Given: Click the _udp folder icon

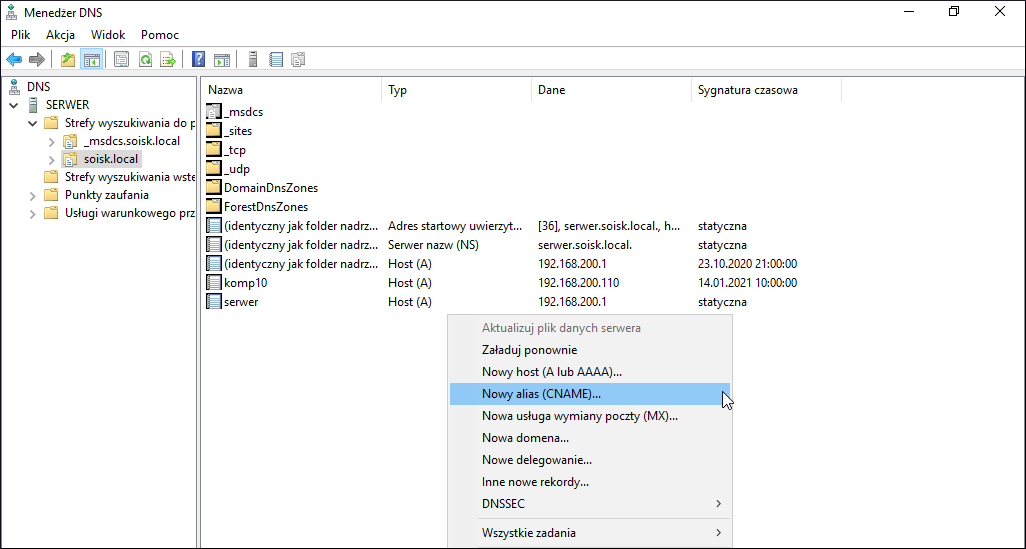Looking at the screenshot, I should coord(213,169).
